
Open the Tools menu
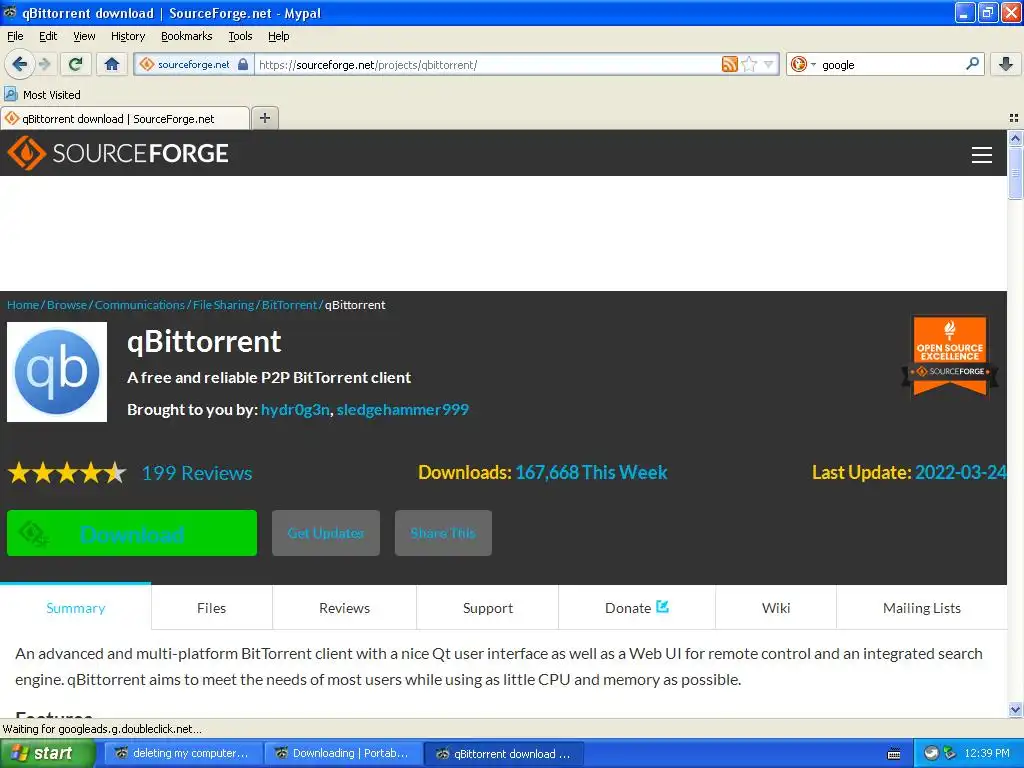pos(240,36)
